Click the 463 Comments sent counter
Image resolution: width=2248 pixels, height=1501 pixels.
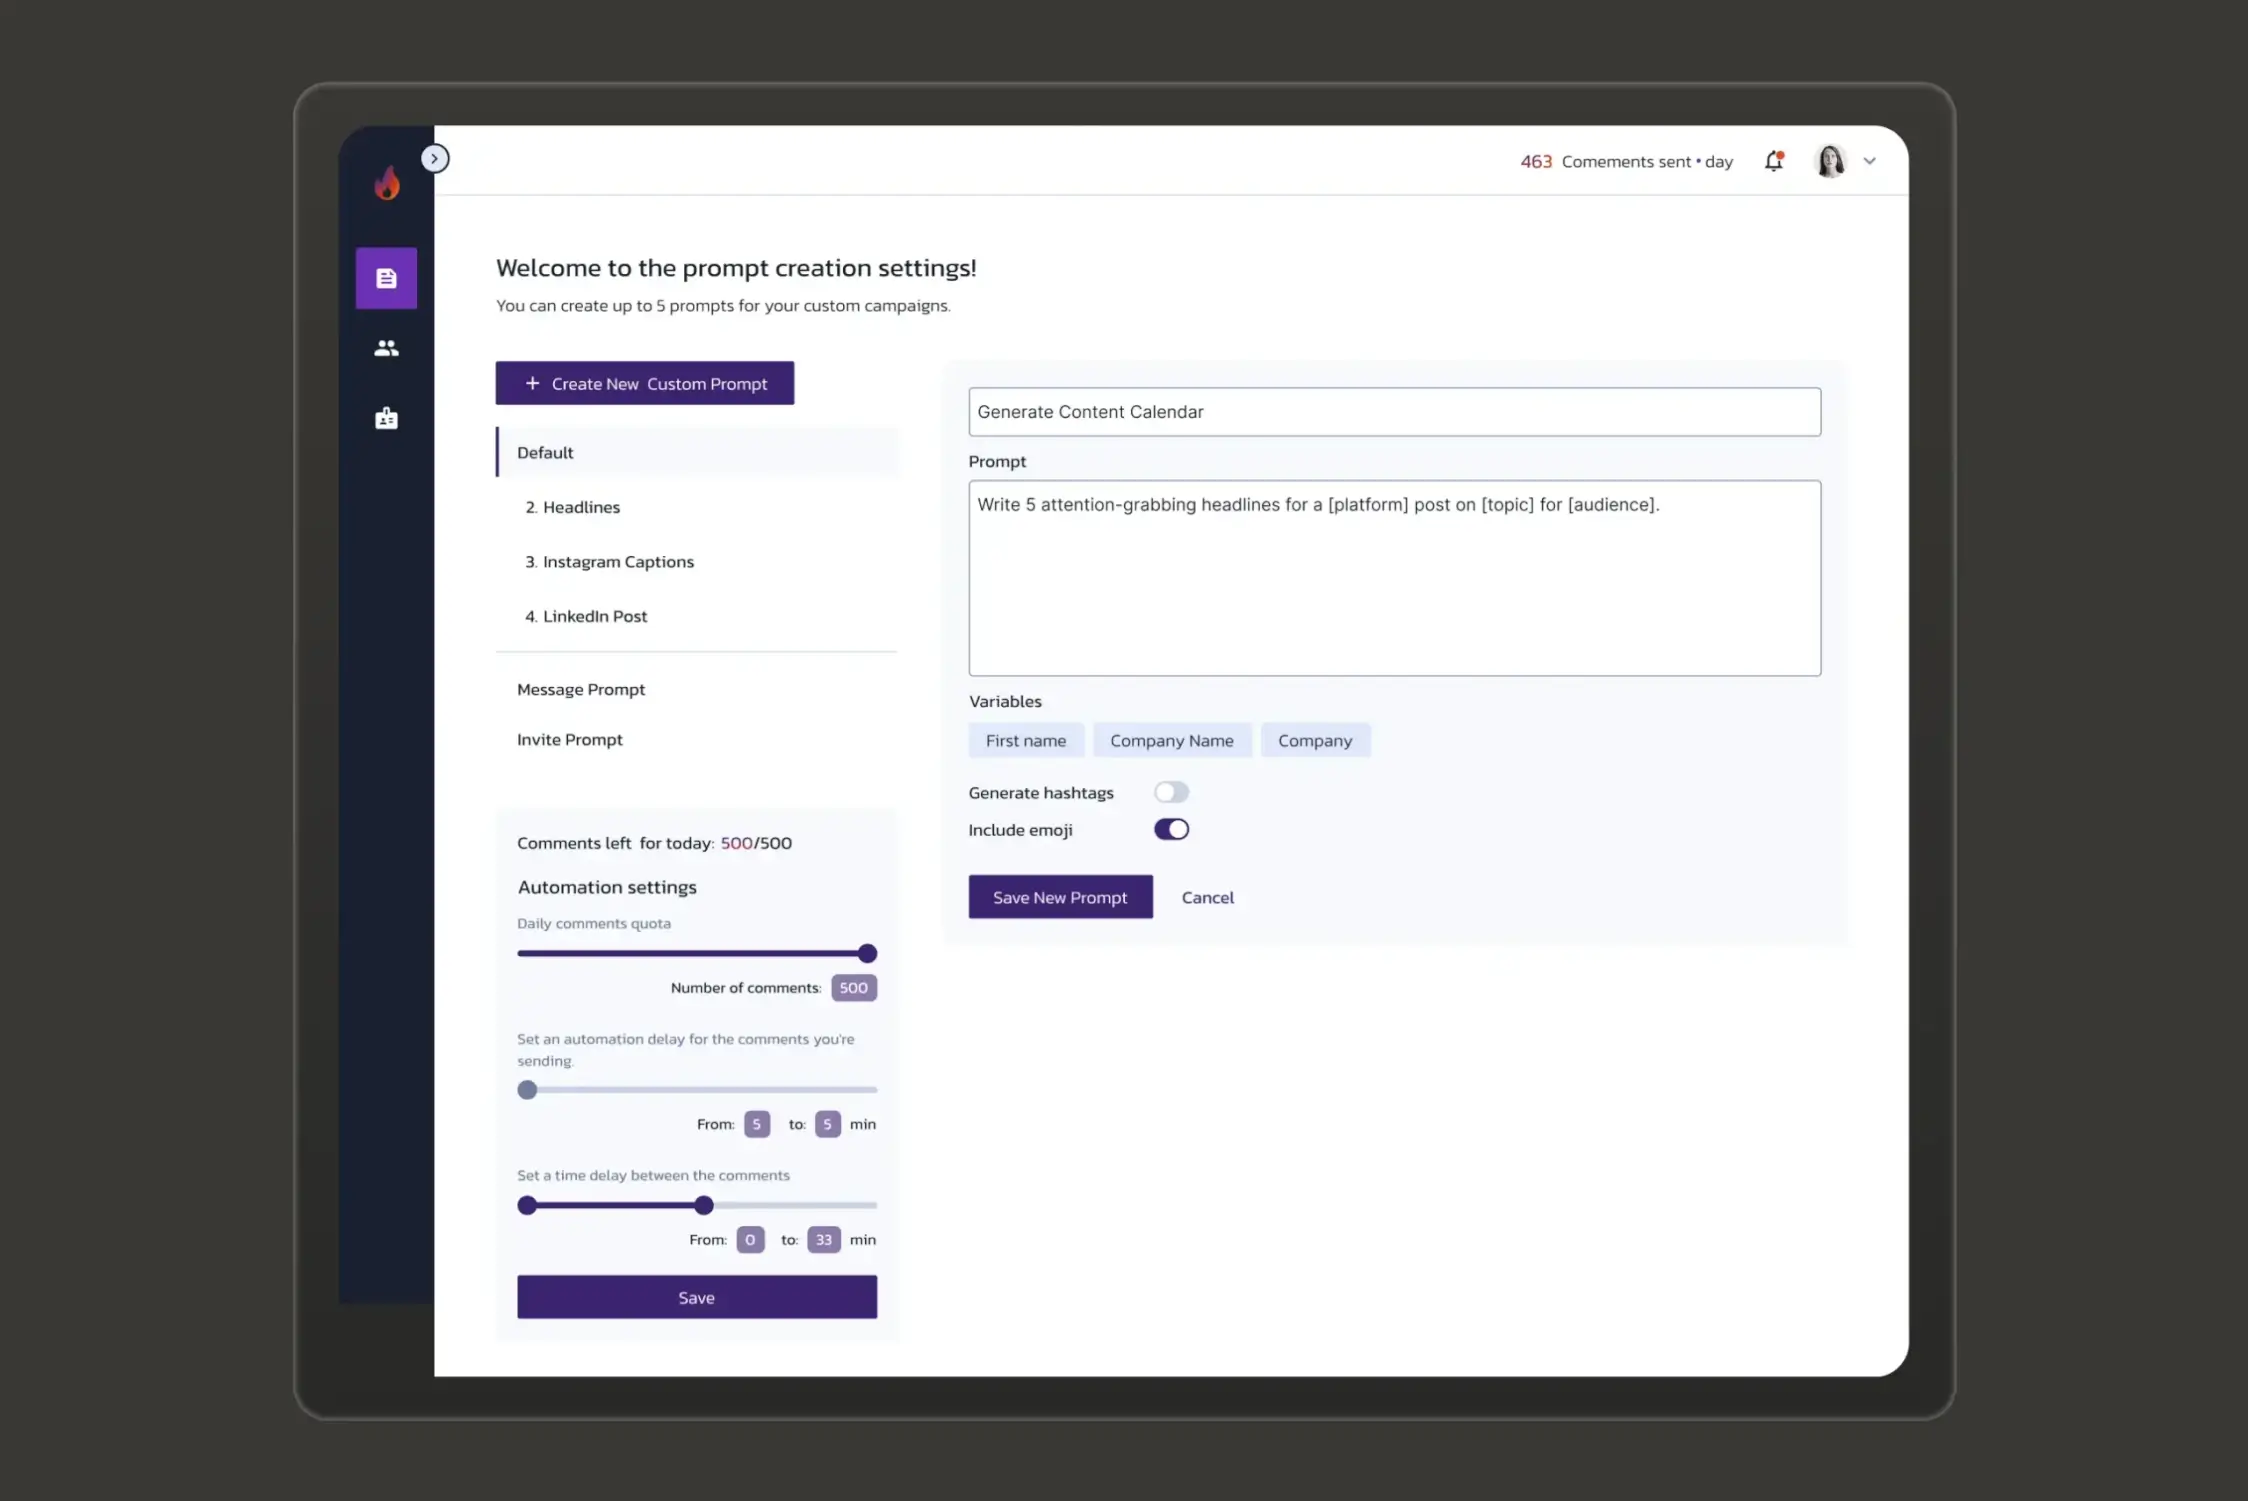pyautogui.click(x=1626, y=161)
